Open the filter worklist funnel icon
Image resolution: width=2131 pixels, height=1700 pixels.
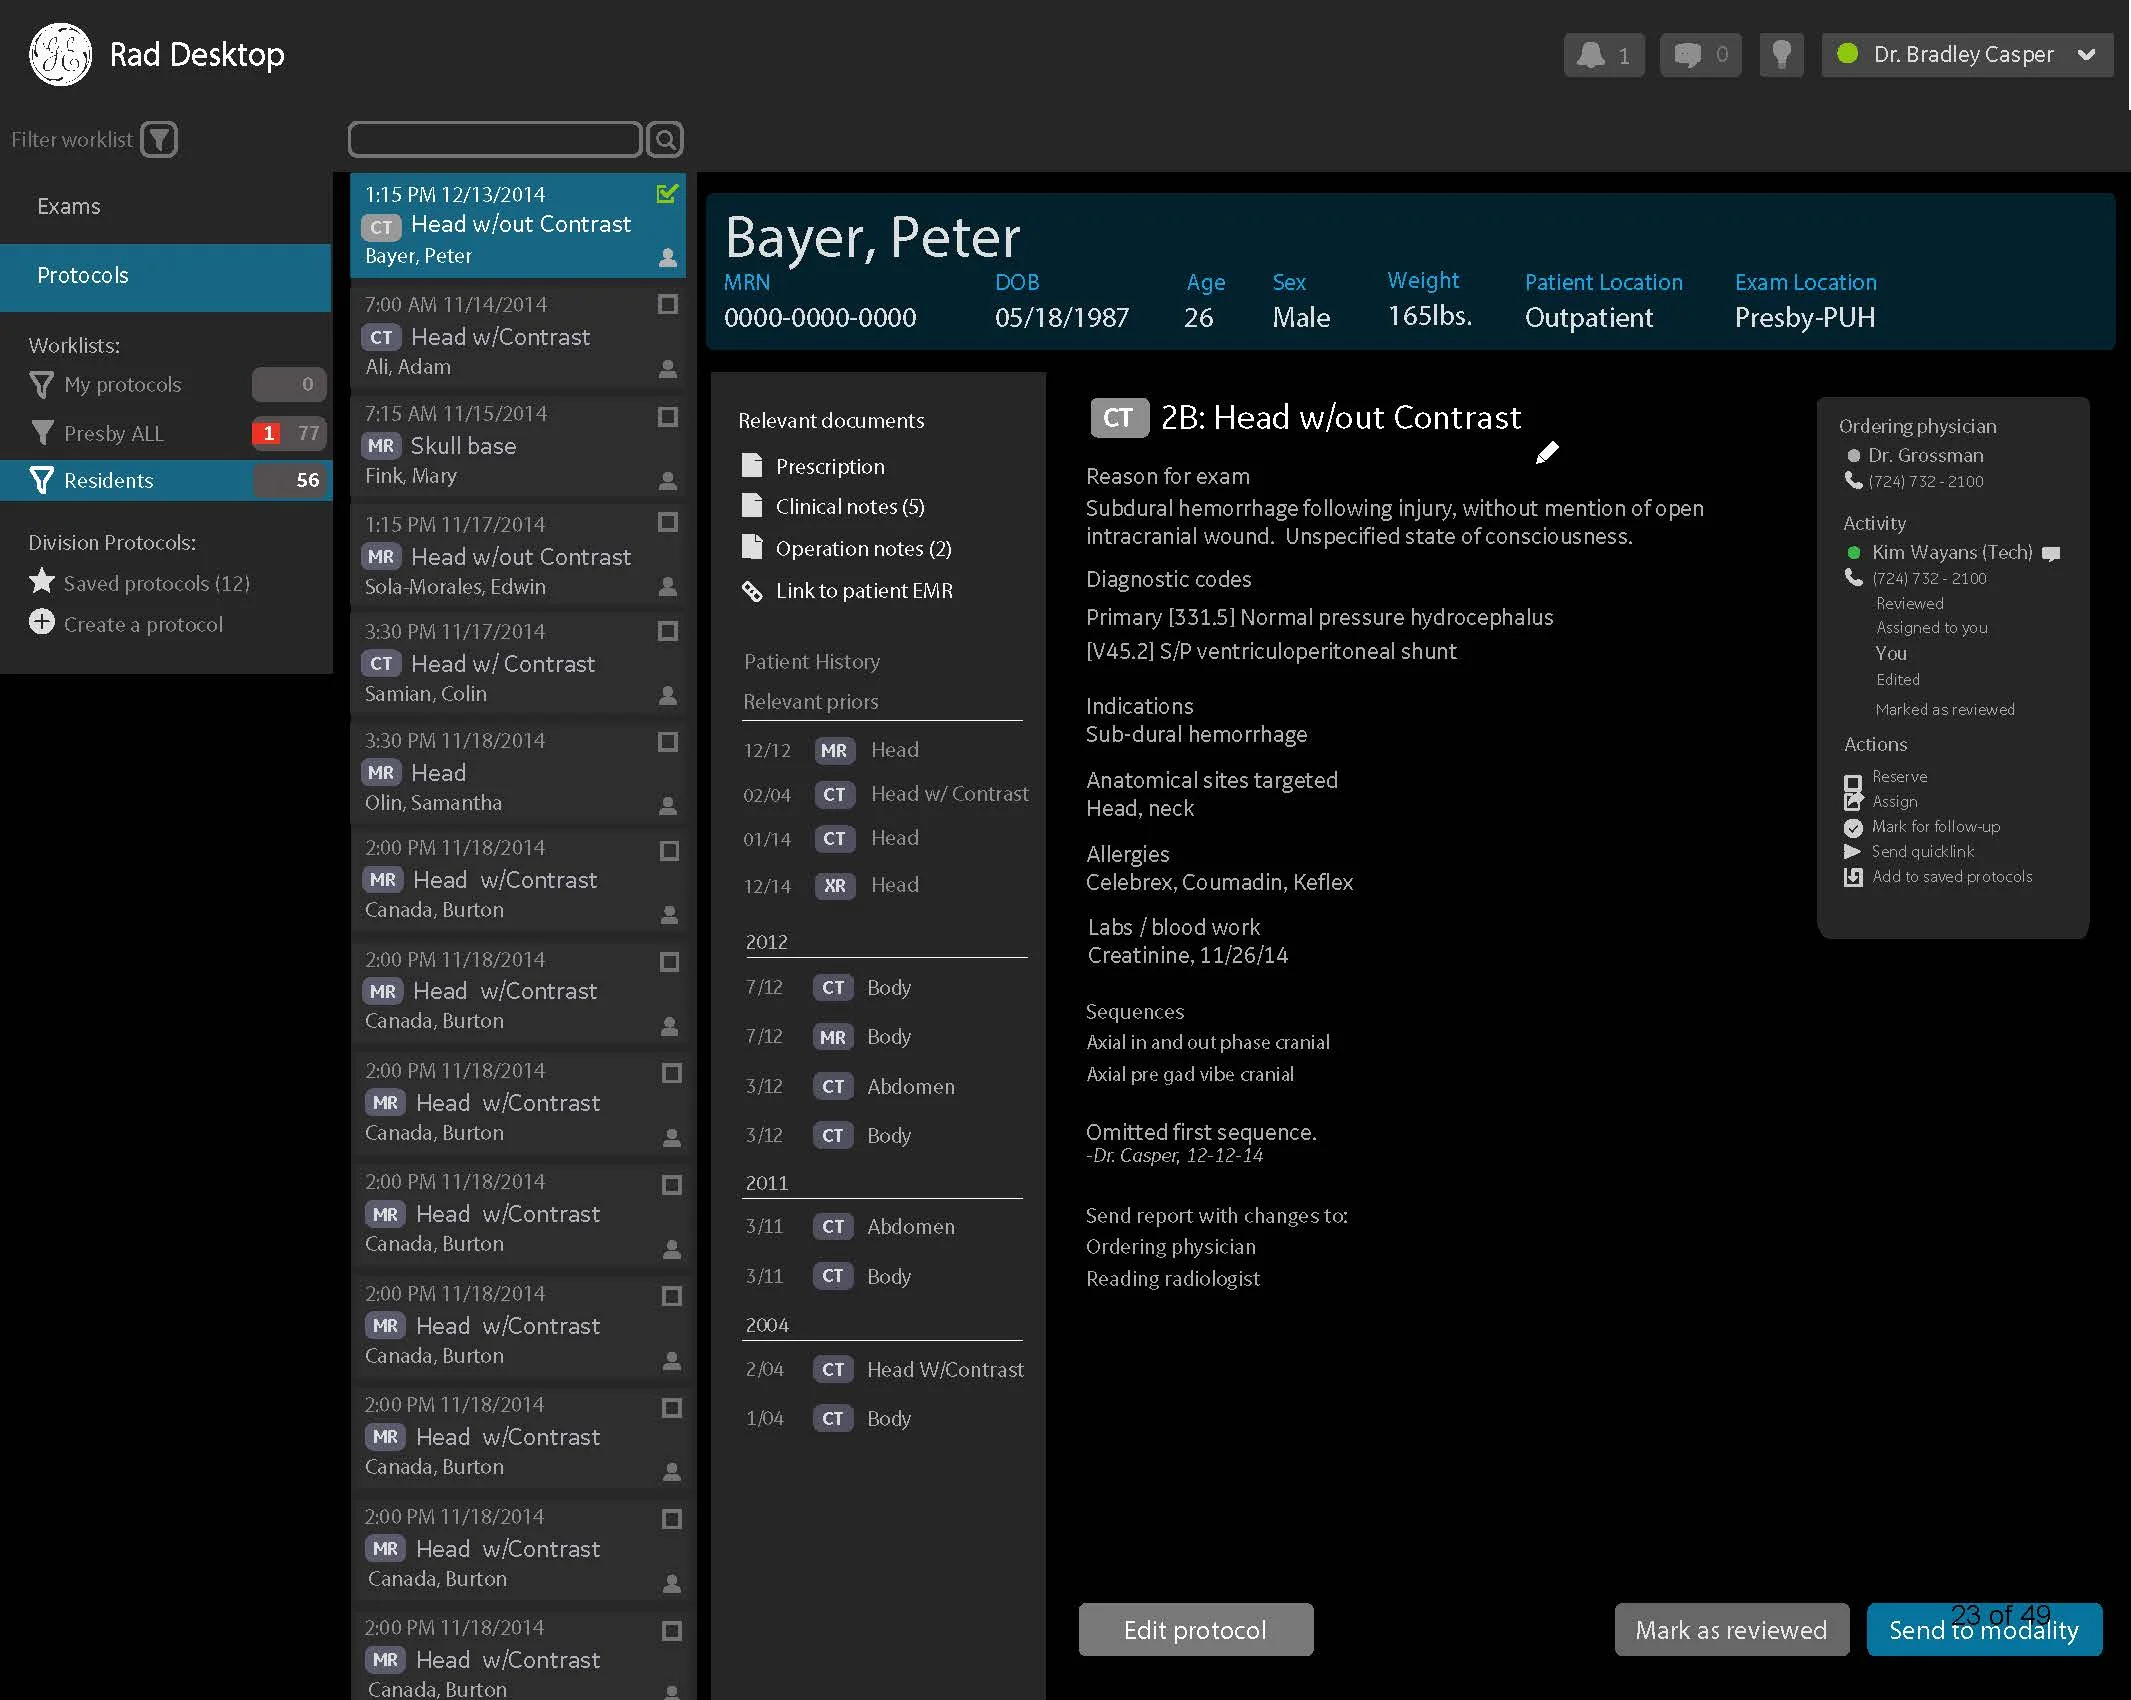(x=160, y=139)
